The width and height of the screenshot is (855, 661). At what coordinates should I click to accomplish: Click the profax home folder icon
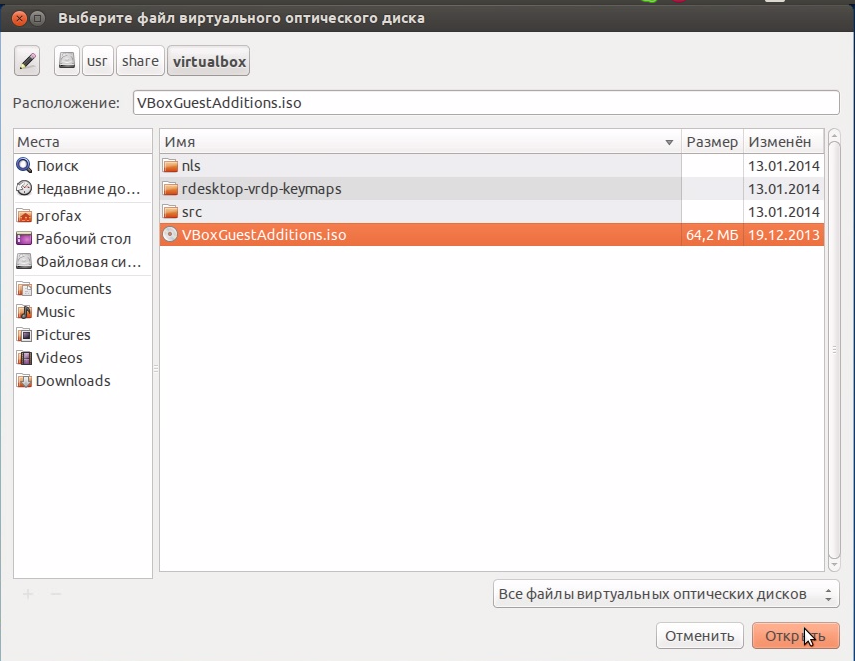click(x=24, y=216)
